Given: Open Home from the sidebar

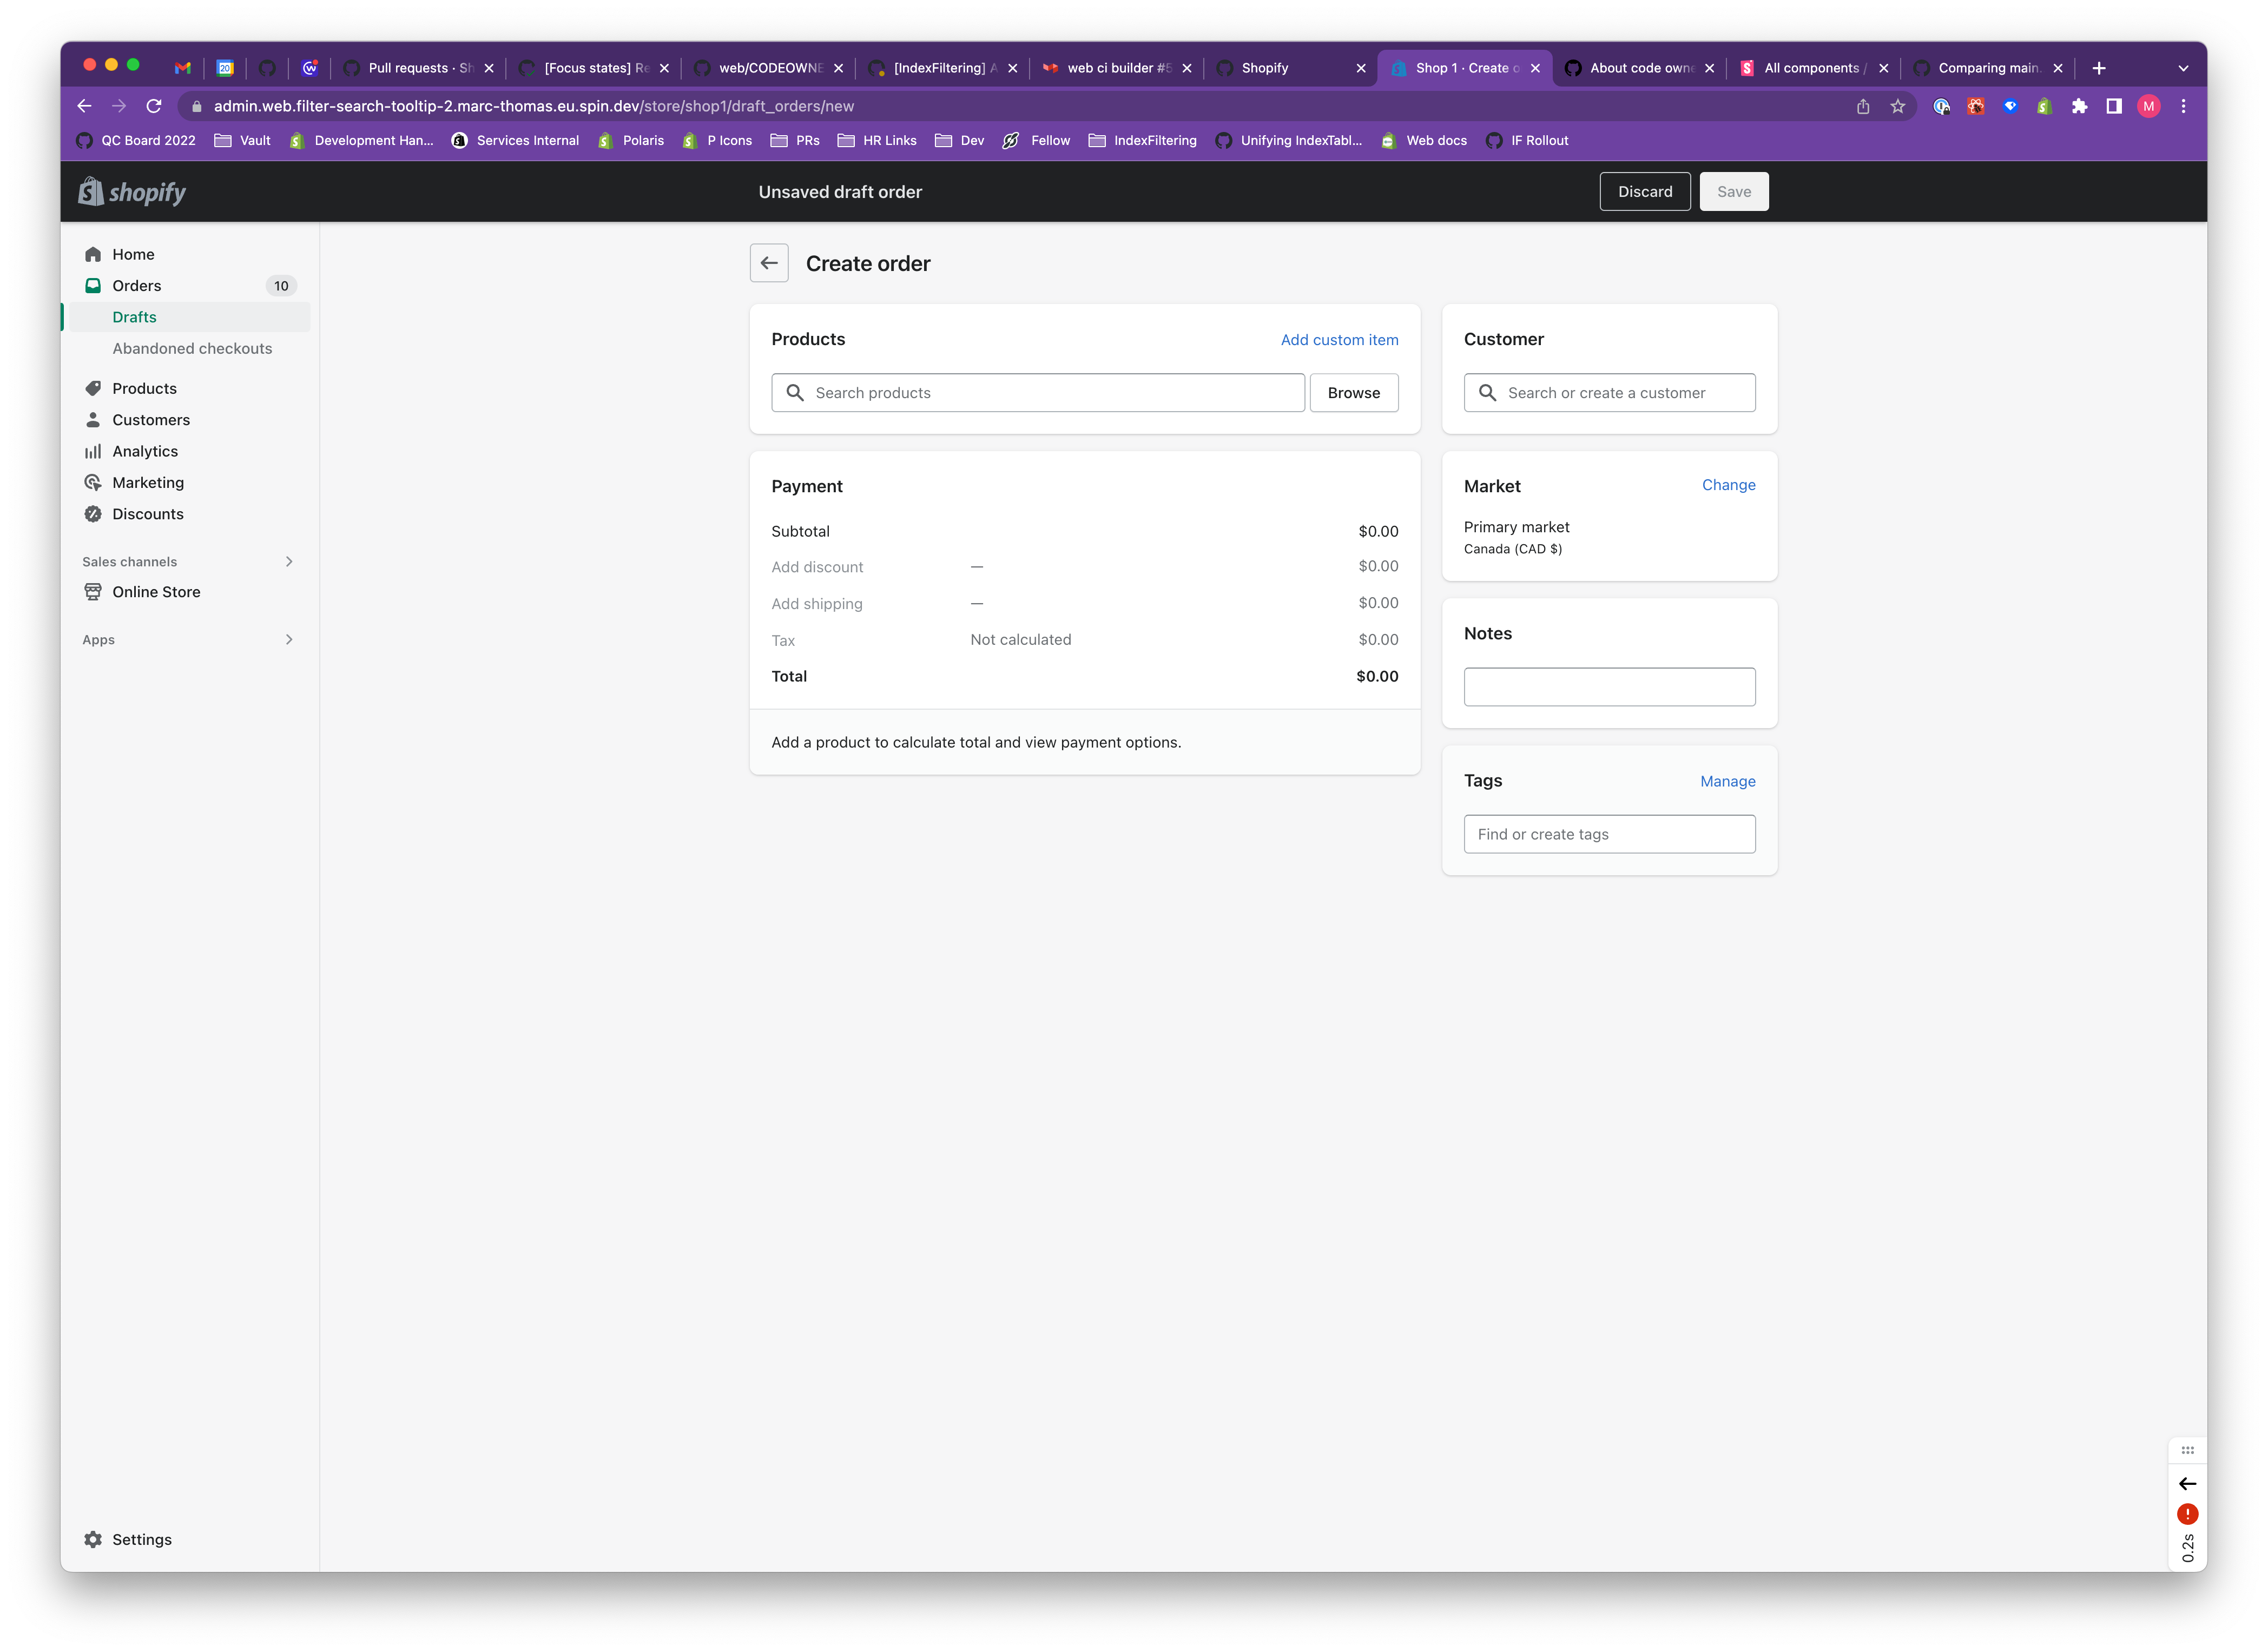Looking at the screenshot, I should pos(133,254).
